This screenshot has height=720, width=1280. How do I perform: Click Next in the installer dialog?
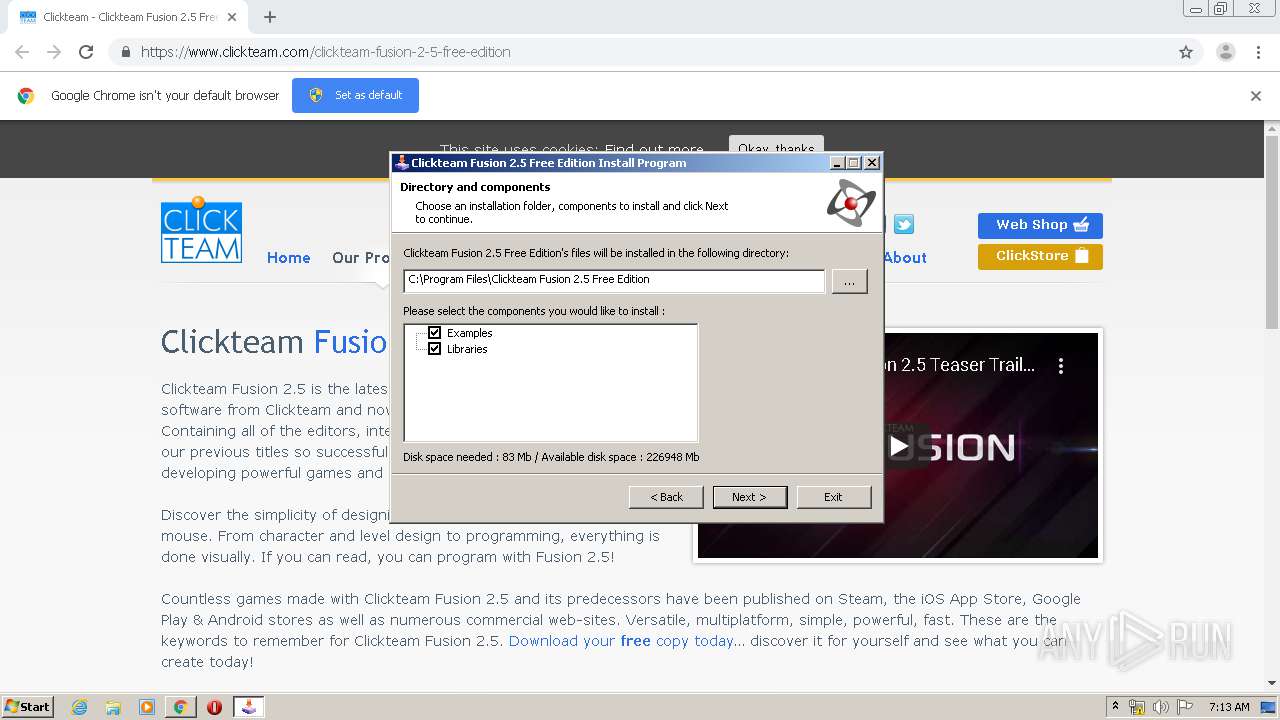click(x=750, y=497)
